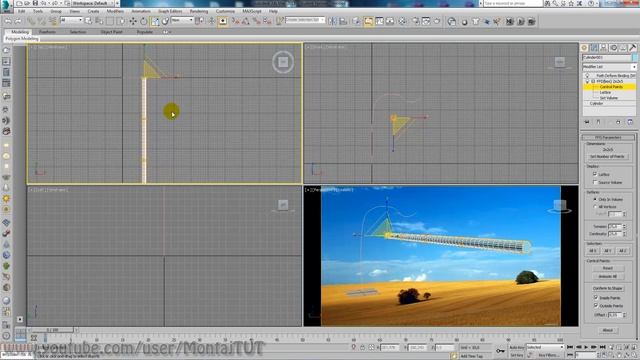Open the Motion command panel tab
Viewport: 640px width, 360px height.
(613, 48)
